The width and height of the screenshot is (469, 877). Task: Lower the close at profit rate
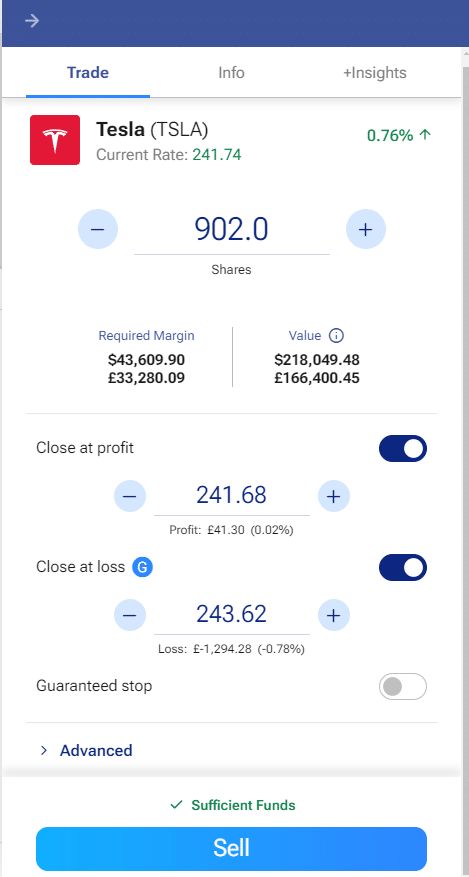coord(130,496)
